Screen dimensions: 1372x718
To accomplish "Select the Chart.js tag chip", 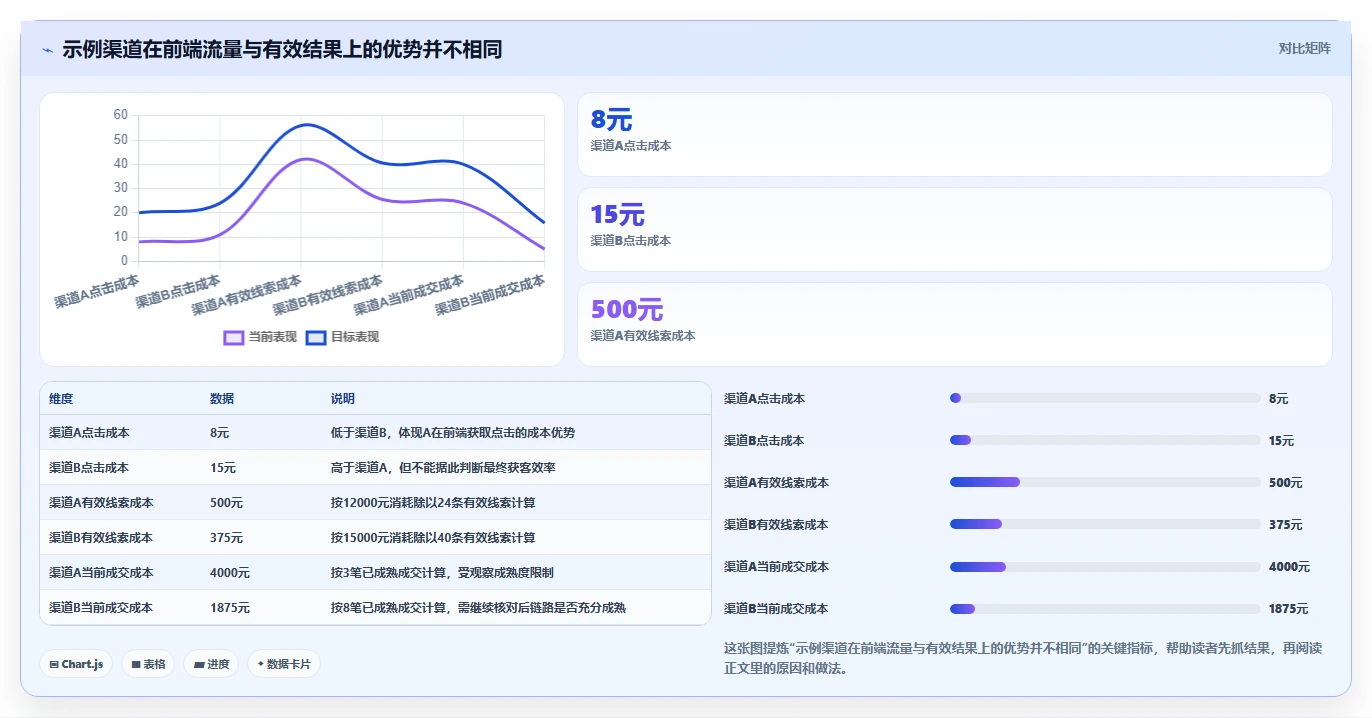I will 76,664.
